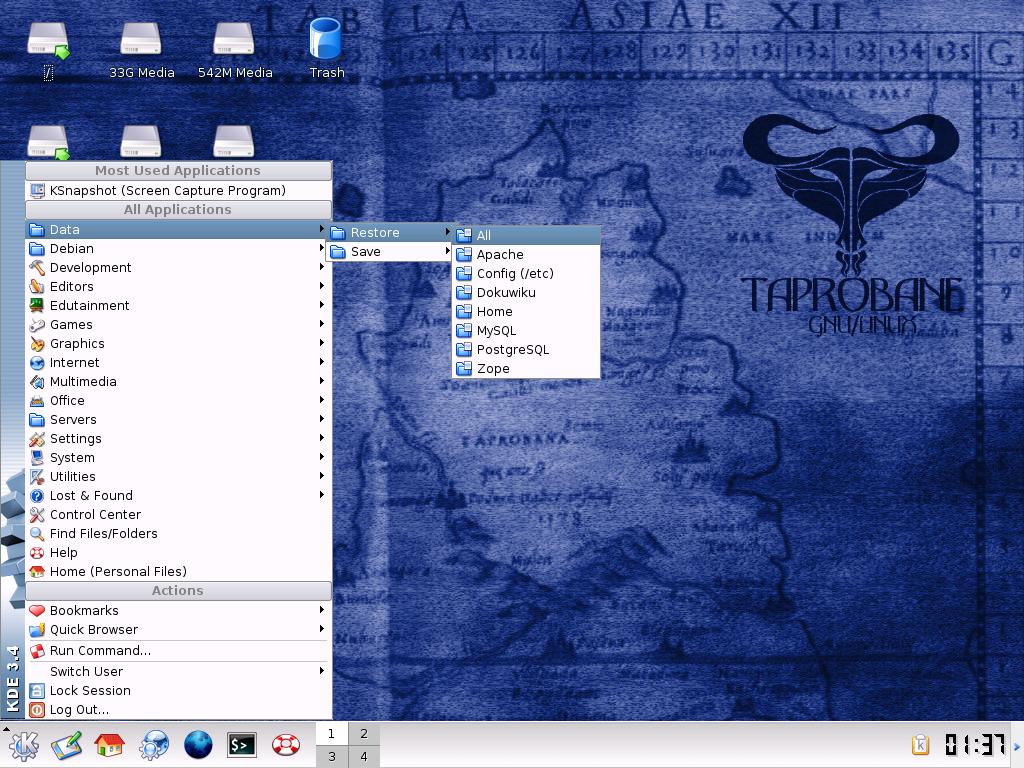This screenshot has height=768, width=1024.
Task: Expand the Lost & Found category
Action: (x=178, y=495)
